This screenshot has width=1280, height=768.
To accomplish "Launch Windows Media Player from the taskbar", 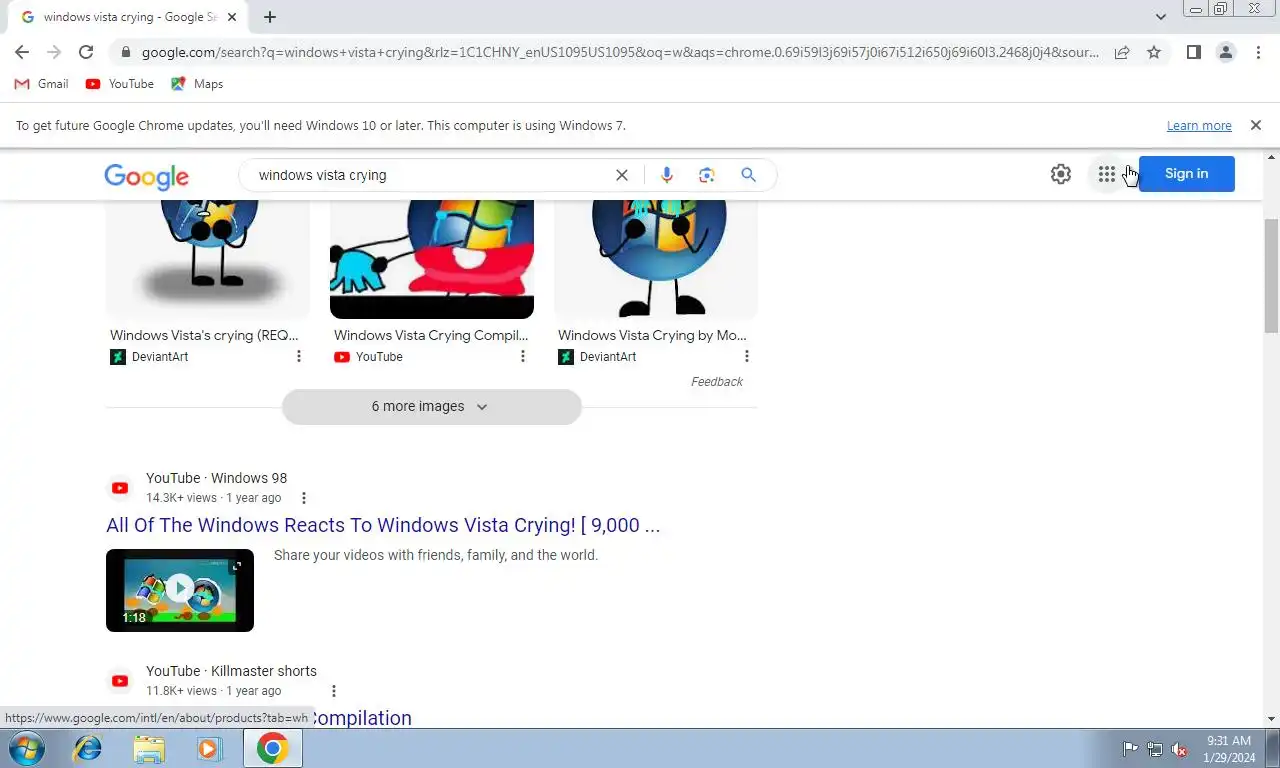I will click(x=208, y=748).
